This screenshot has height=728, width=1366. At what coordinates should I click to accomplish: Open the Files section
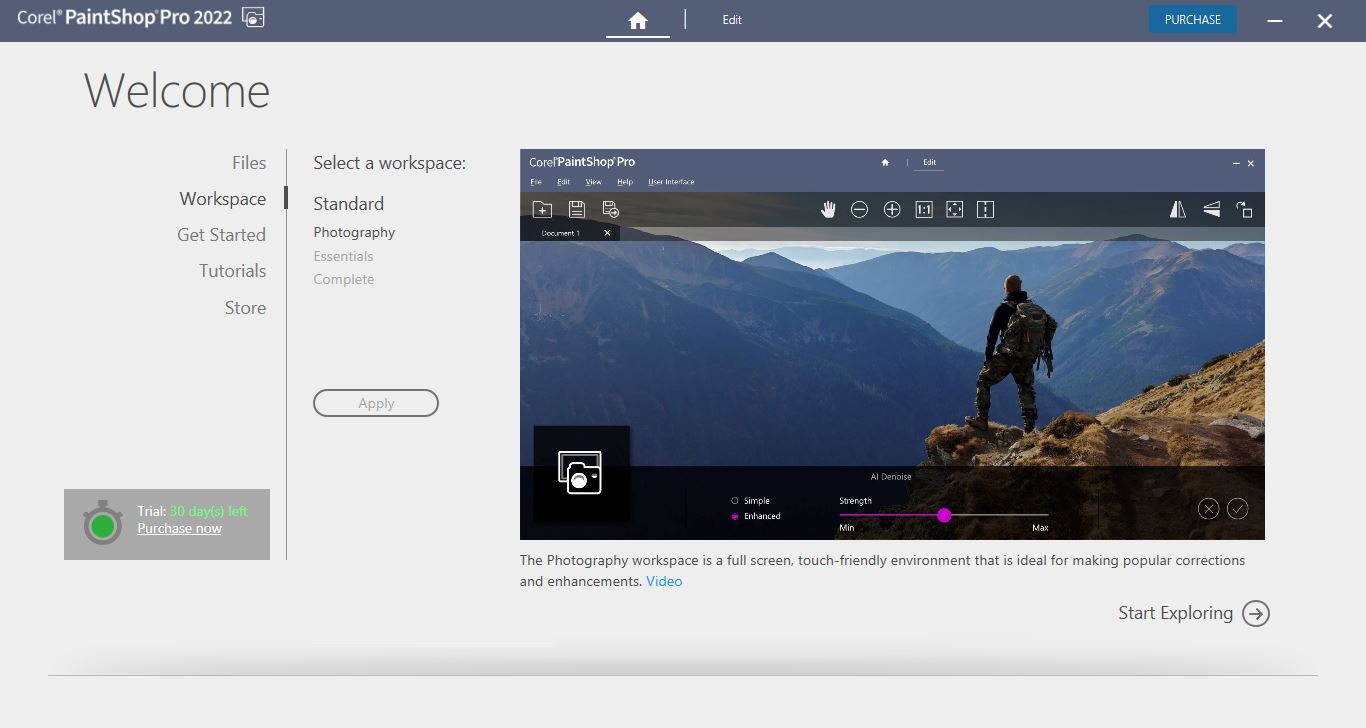point(249,163)
